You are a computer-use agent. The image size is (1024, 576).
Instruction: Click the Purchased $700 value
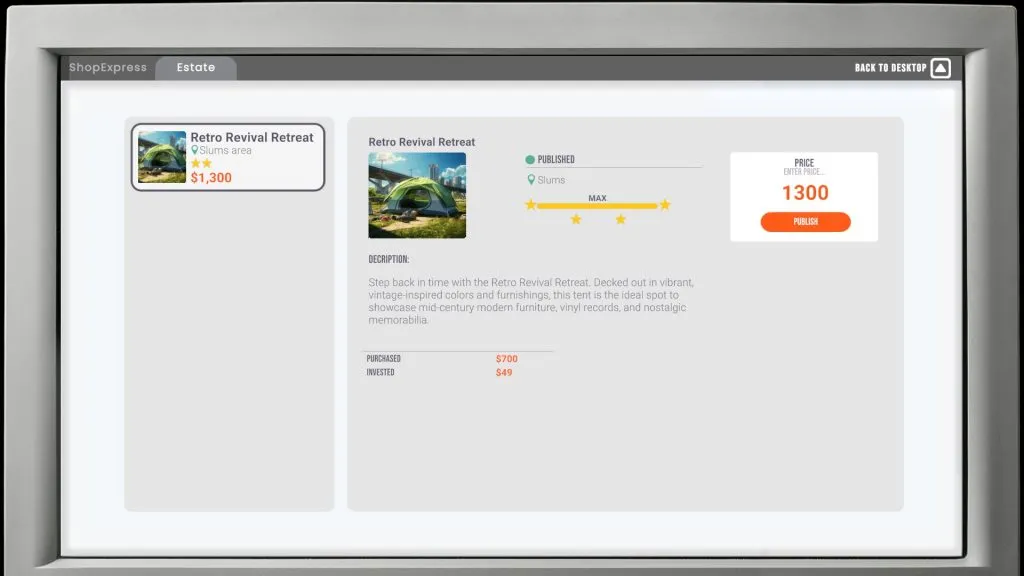[x=507, y=359]
